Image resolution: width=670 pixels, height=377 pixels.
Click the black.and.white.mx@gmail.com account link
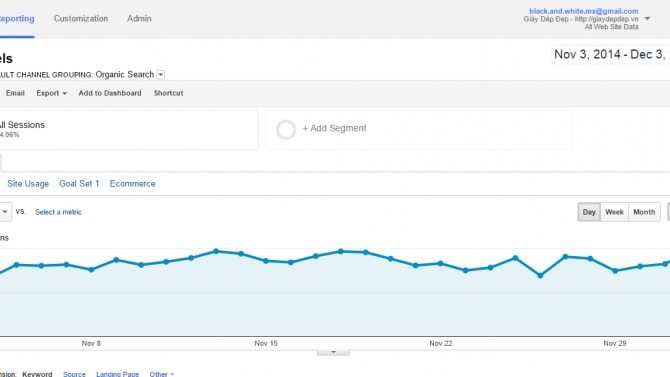[x=583, y=11]
